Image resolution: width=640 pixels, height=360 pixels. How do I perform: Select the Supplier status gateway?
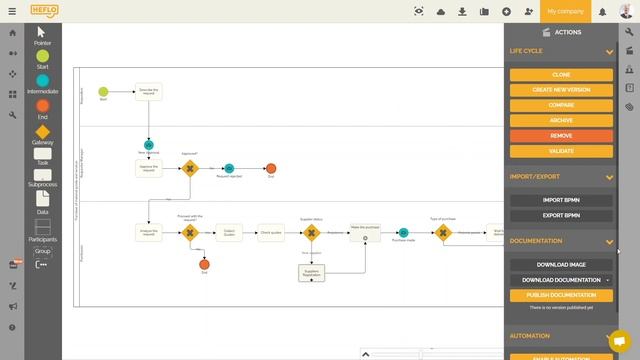coord(311,233)
